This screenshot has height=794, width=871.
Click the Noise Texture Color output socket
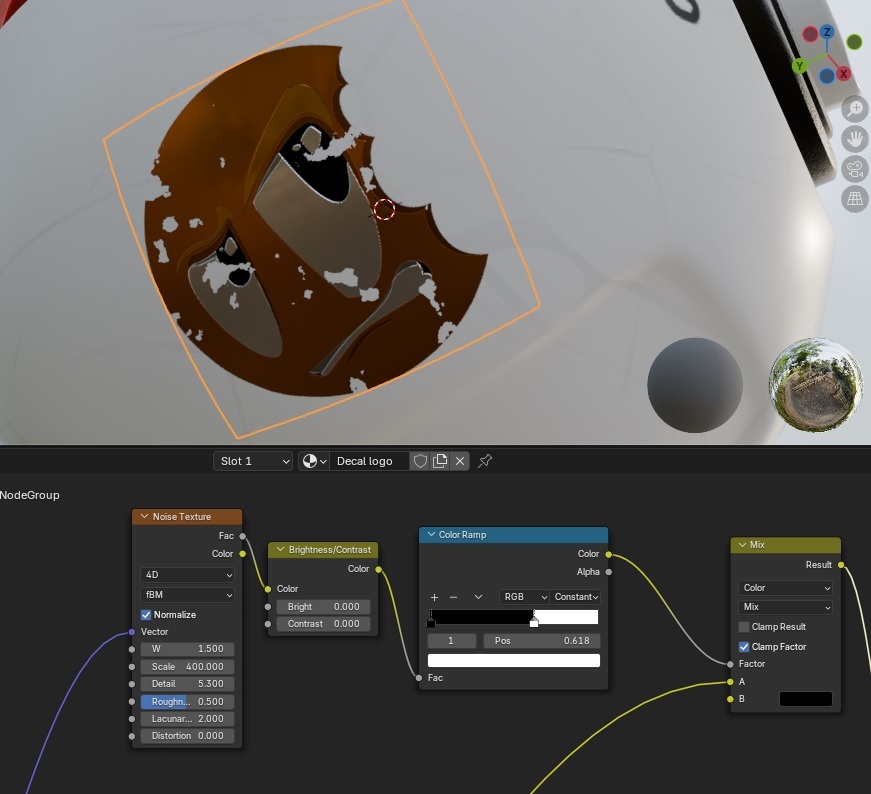pos(242,553)
